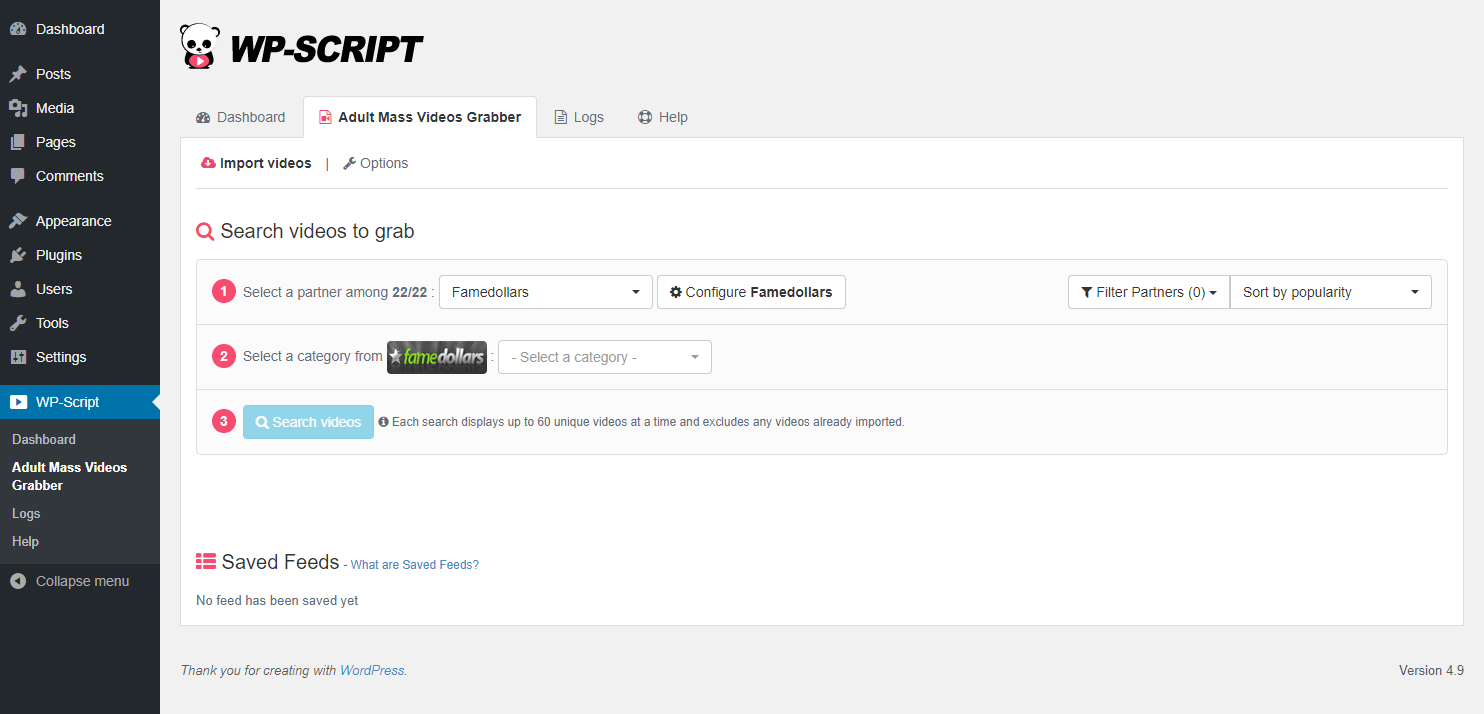Click the Posts pin icon in sidebar

[x=18, y=74]
